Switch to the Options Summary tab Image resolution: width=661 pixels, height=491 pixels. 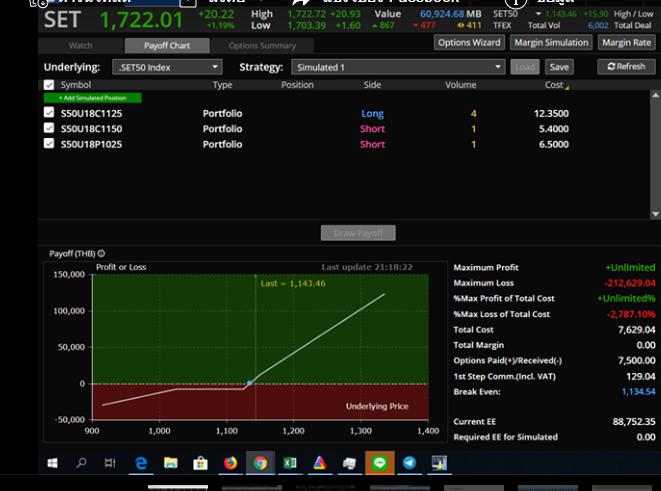[x=262, y=46]
